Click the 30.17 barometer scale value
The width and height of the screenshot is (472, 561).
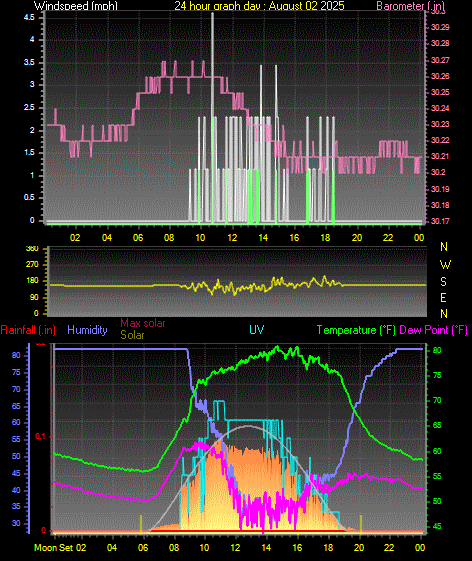coord(440,221)
